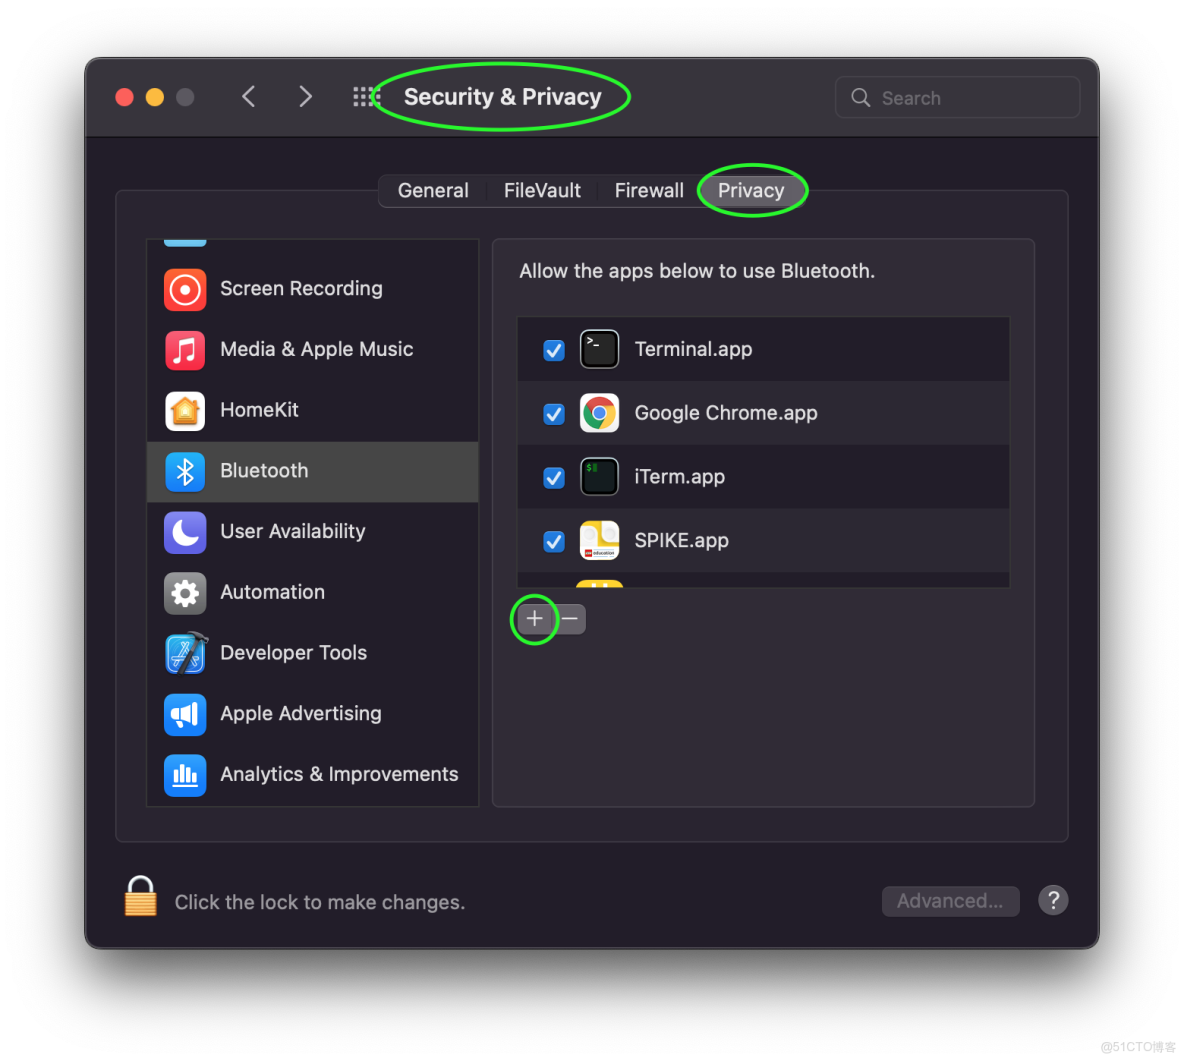Select the Terminal.app name text

pos(693,349)
